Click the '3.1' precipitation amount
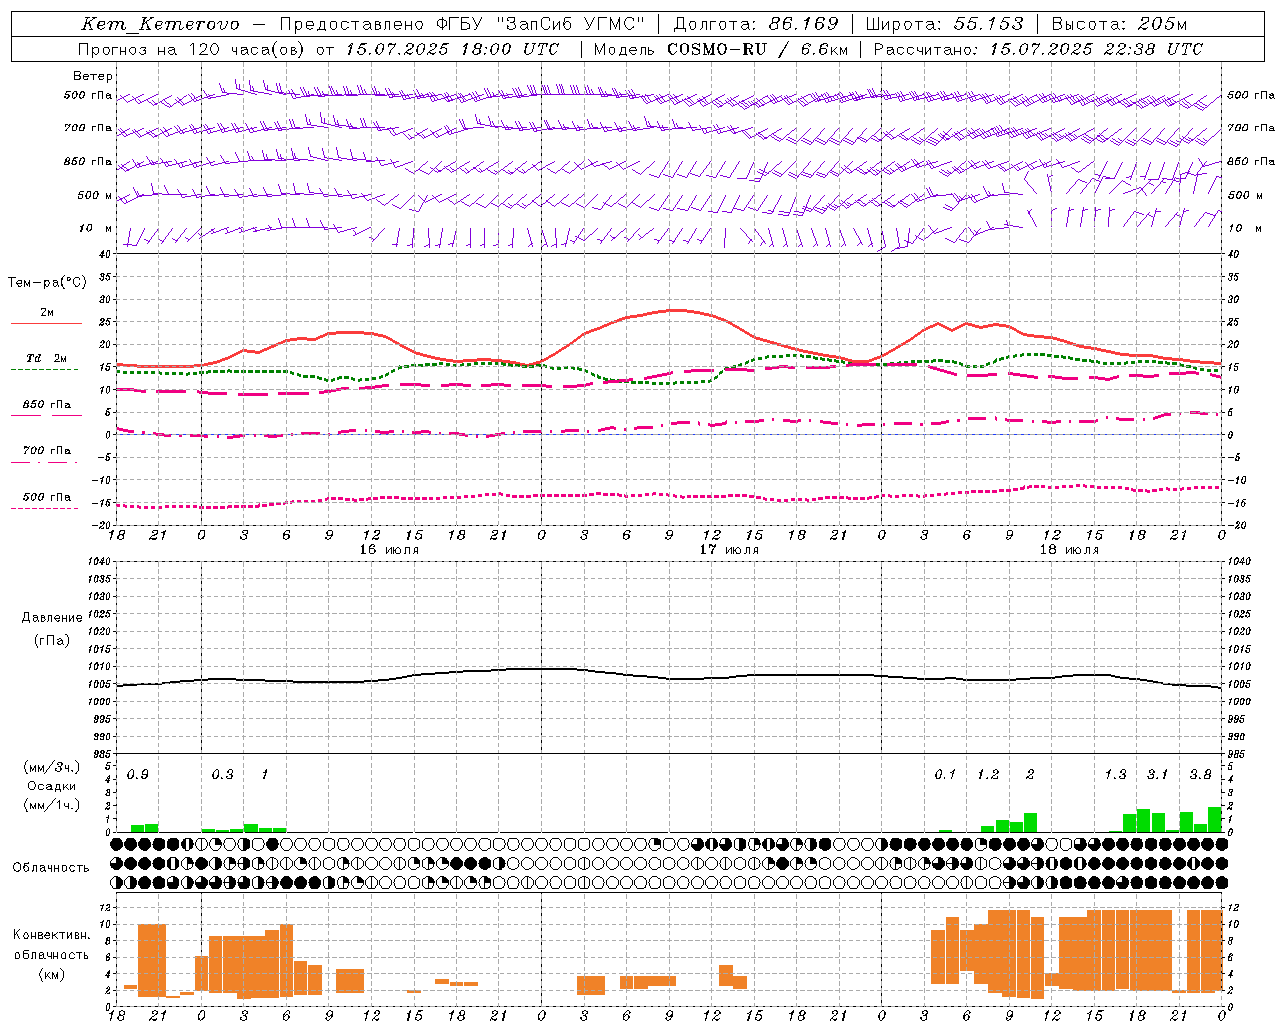1280x1024 pixels. pyautogui.click(x=1157, y=775)
